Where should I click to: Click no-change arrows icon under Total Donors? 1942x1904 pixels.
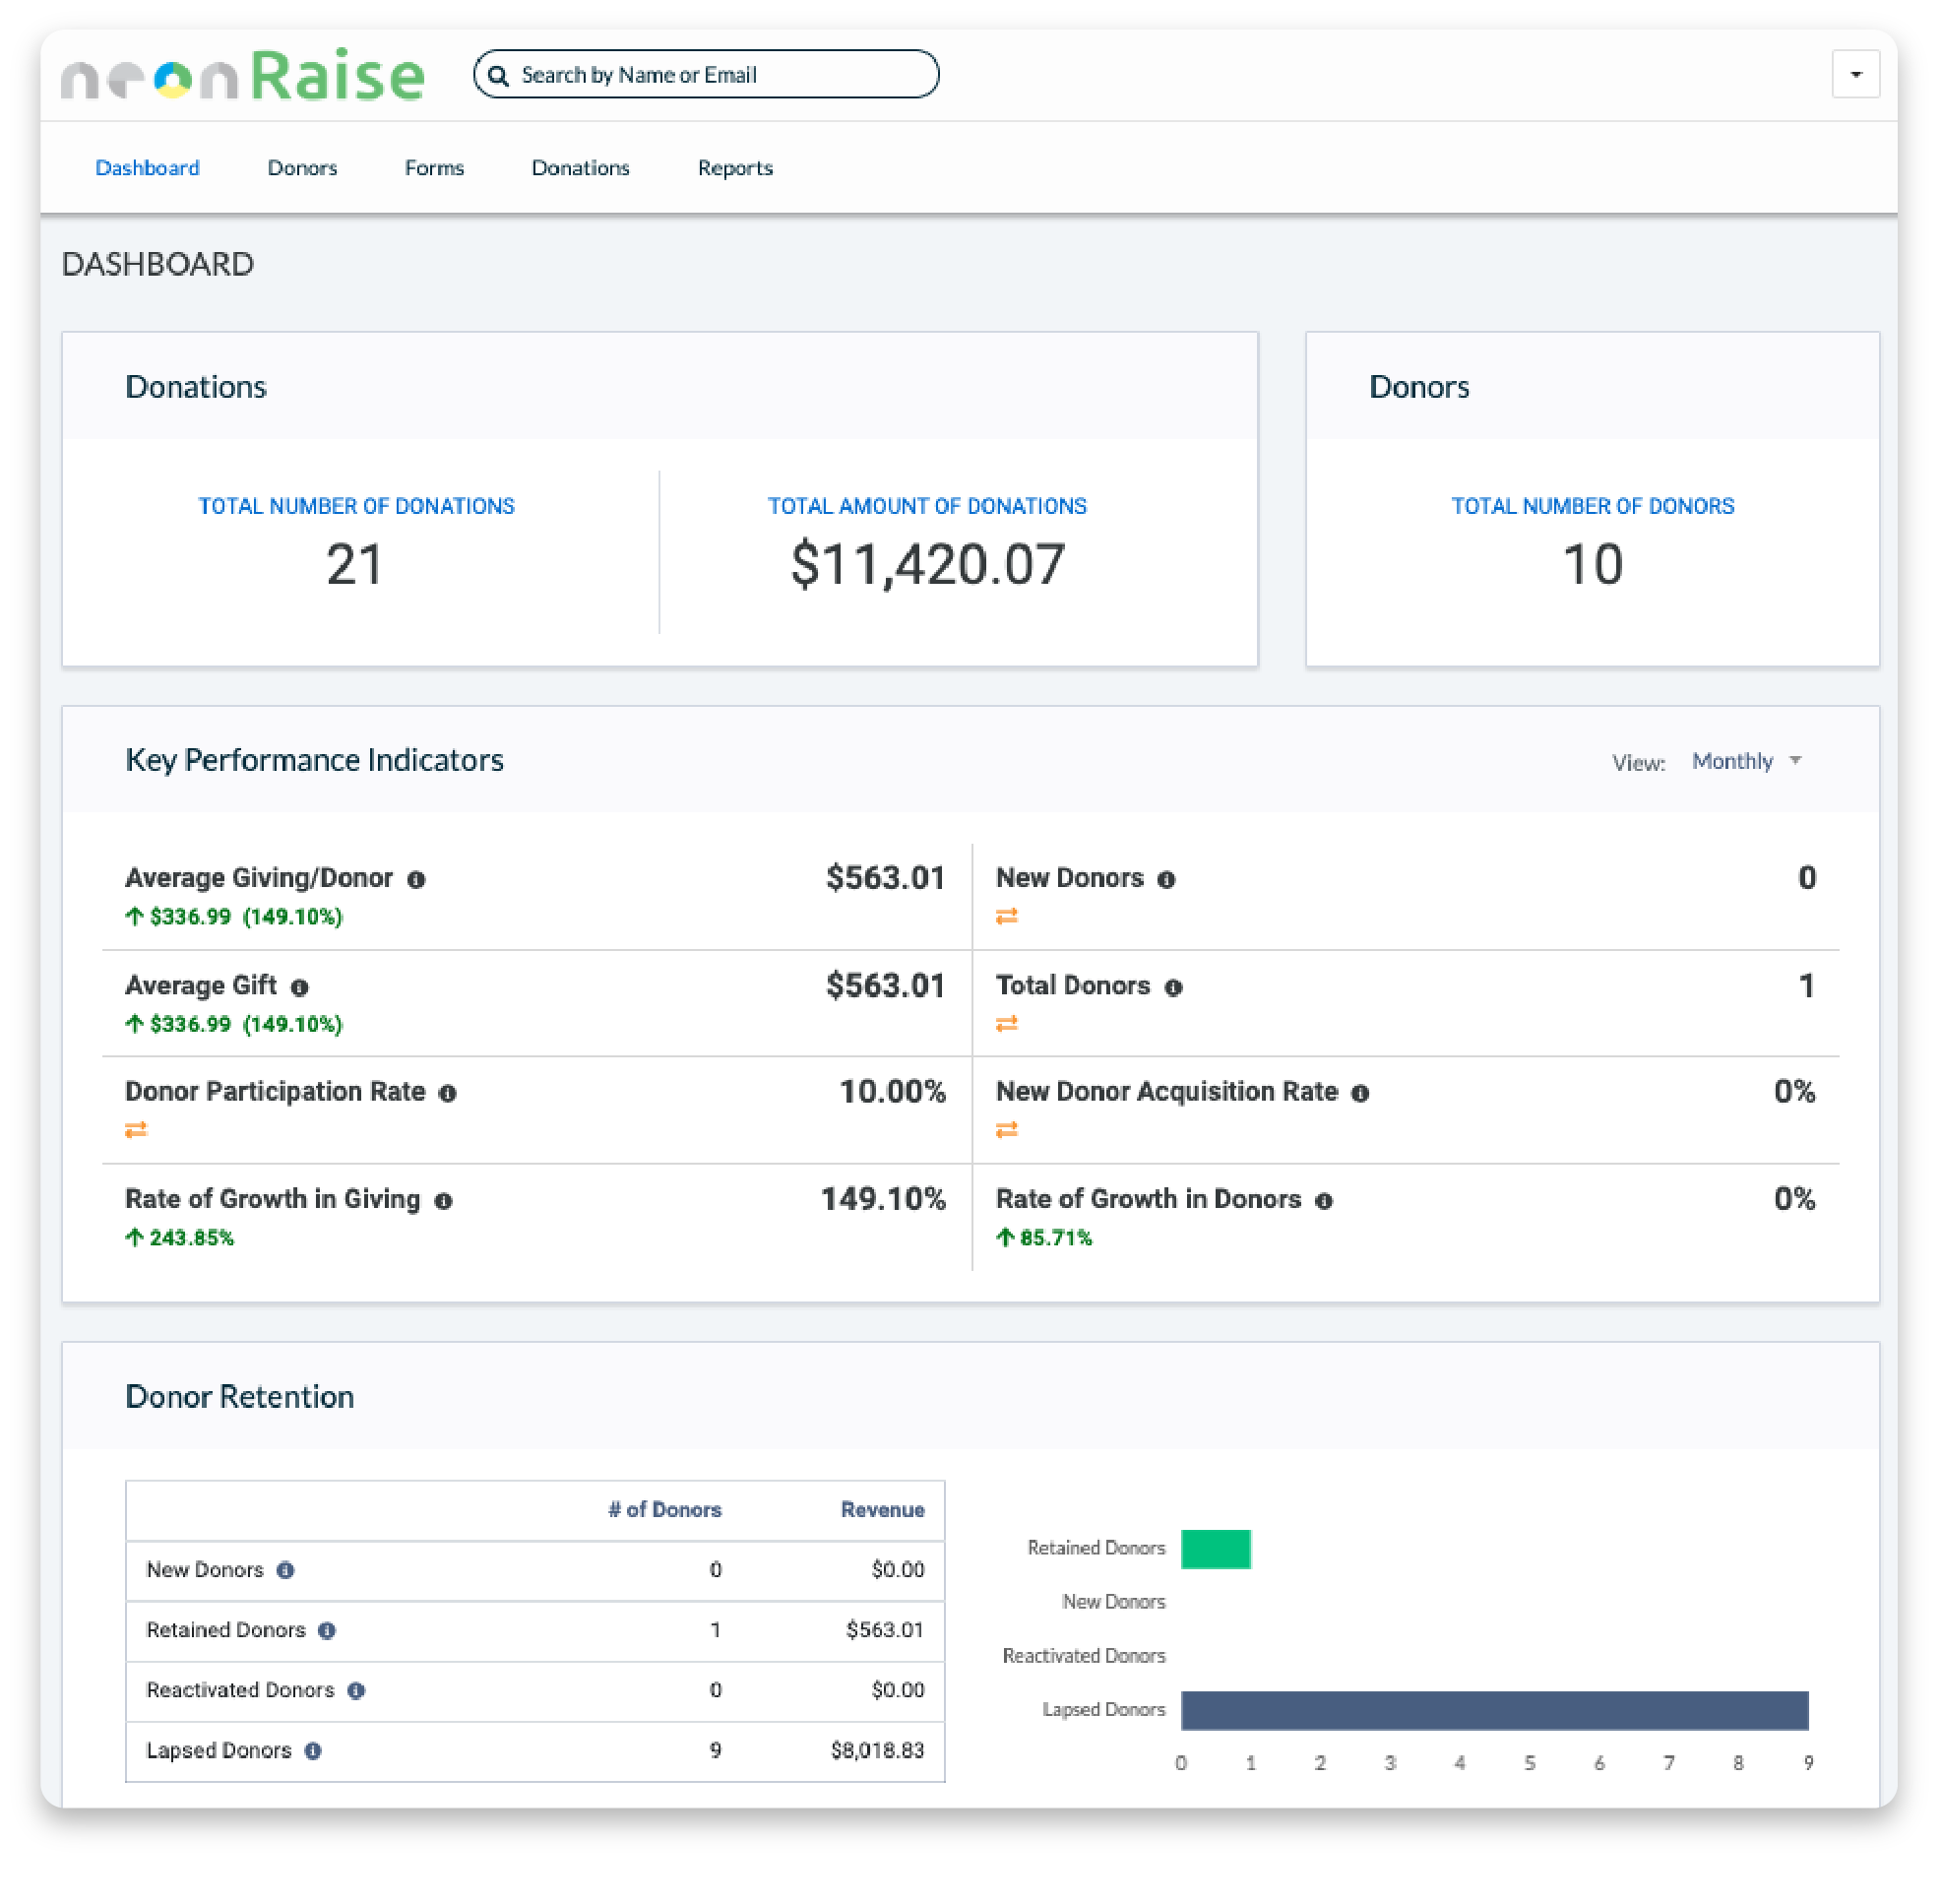point(1007,1023)
